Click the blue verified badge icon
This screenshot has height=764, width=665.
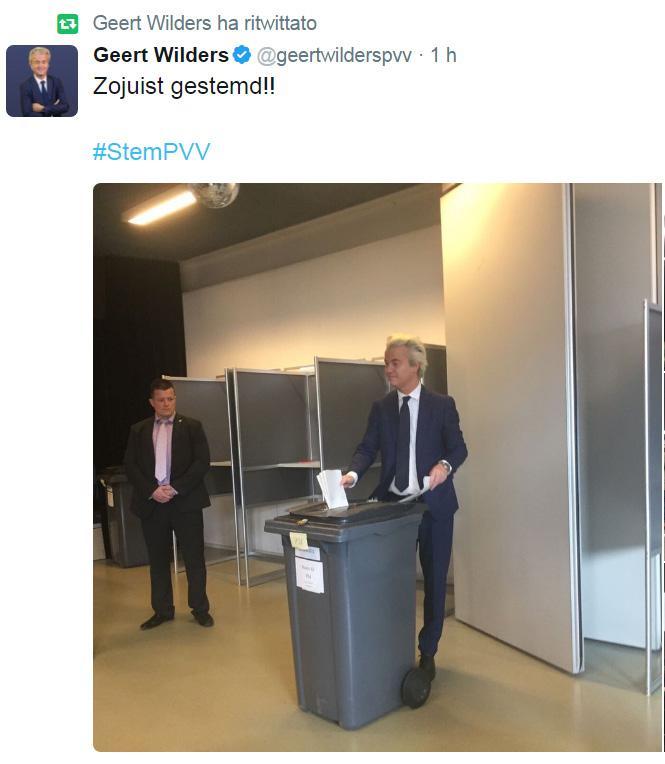[x=242, y=55]
